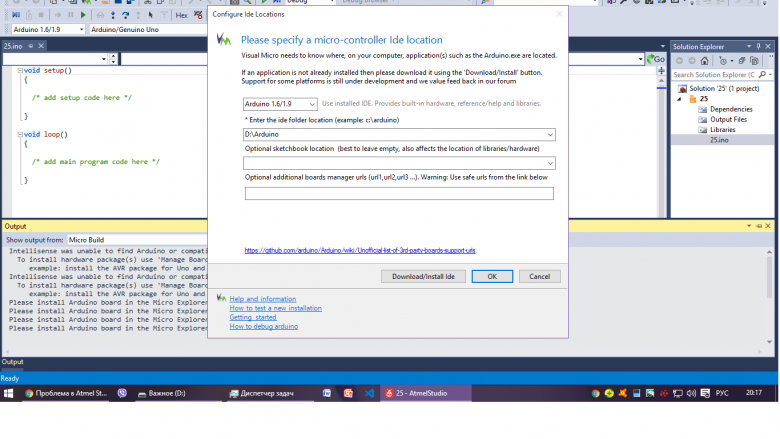Viewport: 780px width, 439px height.
Task: Click Solution Explorer Collapse All icon
Action: click(x=742, y=61)
